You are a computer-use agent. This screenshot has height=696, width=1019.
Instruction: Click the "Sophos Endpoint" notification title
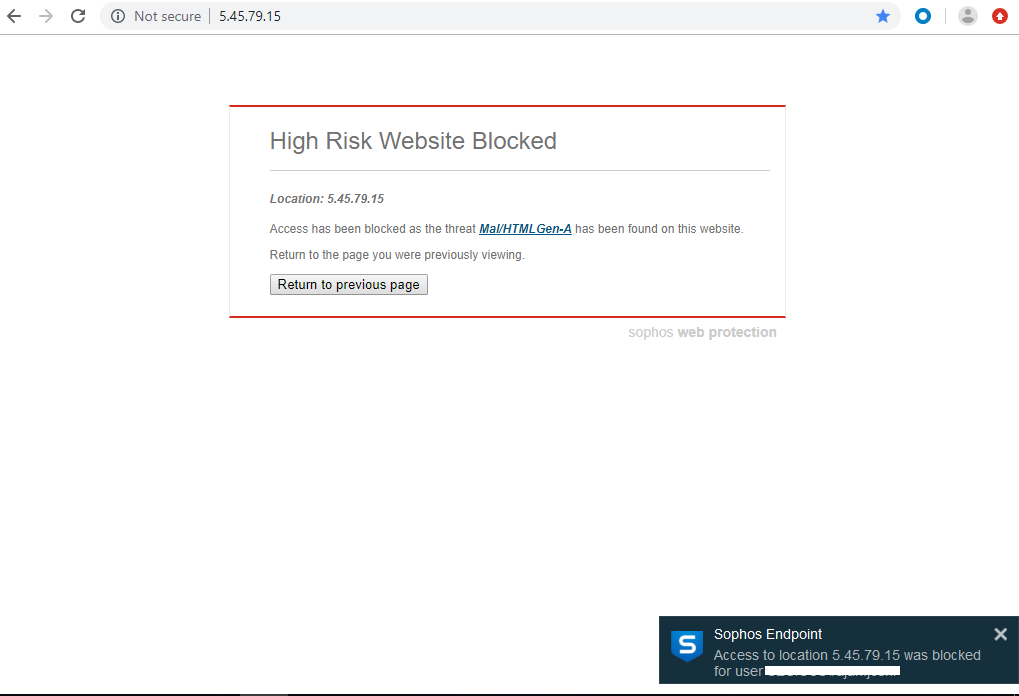[x=768, y=634]
